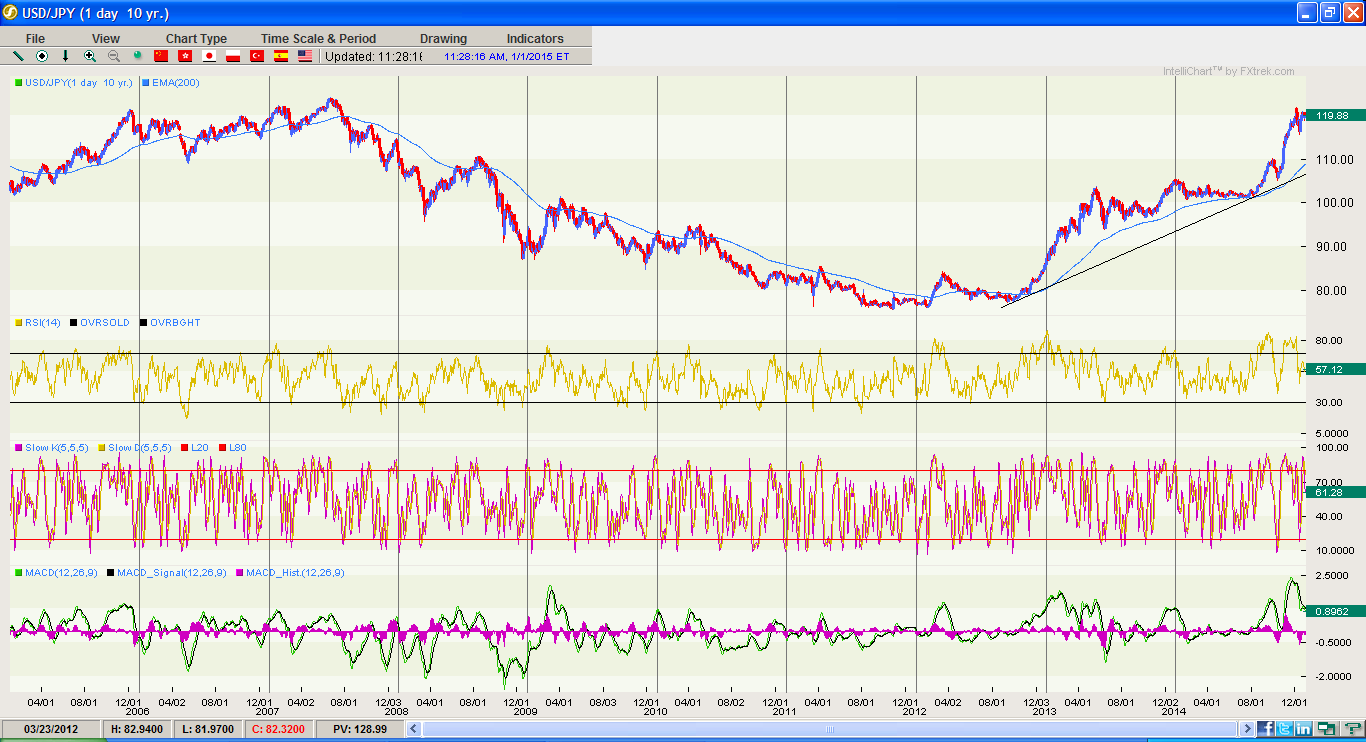Image resolution: width=1366 pixels, height=742 pixels.
Task: Toggle the RSI(14) legend marker
Action: click(x=18, y=323)
